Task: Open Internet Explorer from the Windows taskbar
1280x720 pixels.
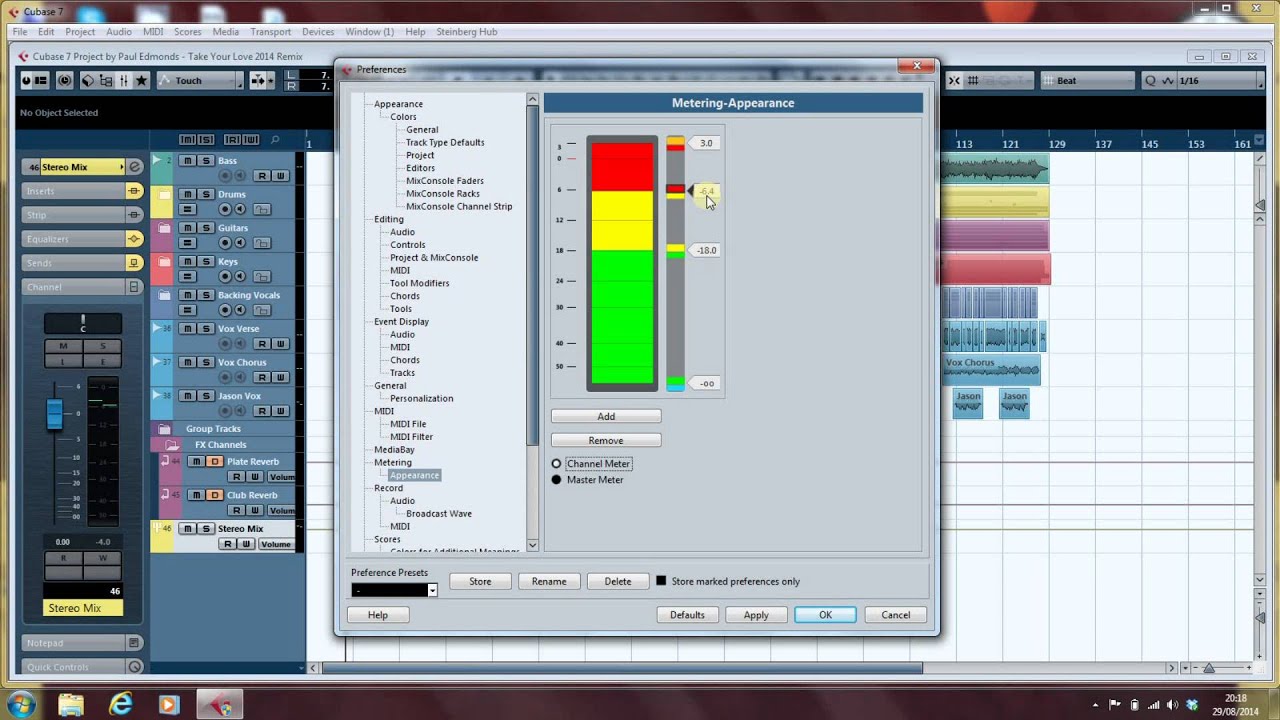Action: pyautogui.click(x=120, y=704)
